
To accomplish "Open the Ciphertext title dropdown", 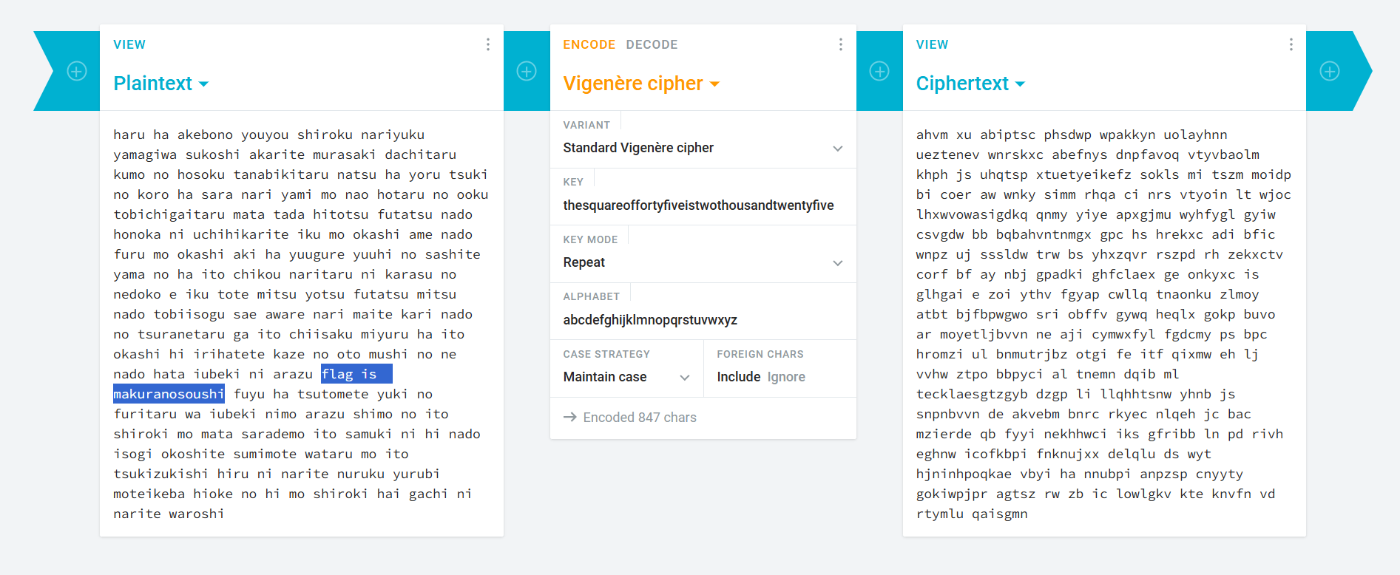I will click(x=970, y=84).
